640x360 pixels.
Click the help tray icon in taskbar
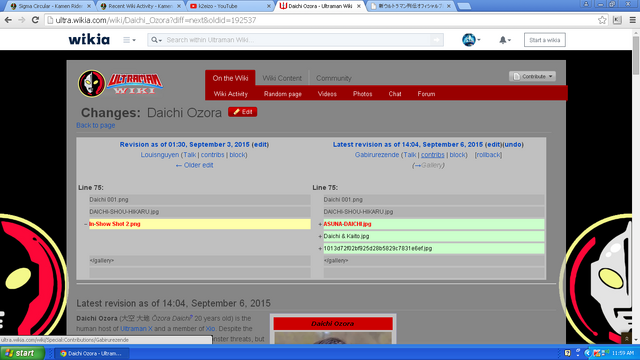click(567, 353)
